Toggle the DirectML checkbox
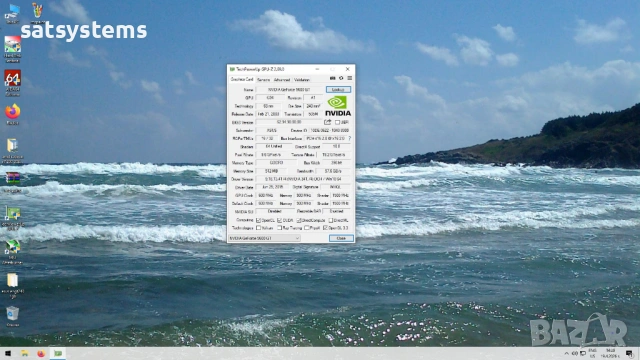Image resolution: width=640 pixels, height=360 pixels. [331, 220]
